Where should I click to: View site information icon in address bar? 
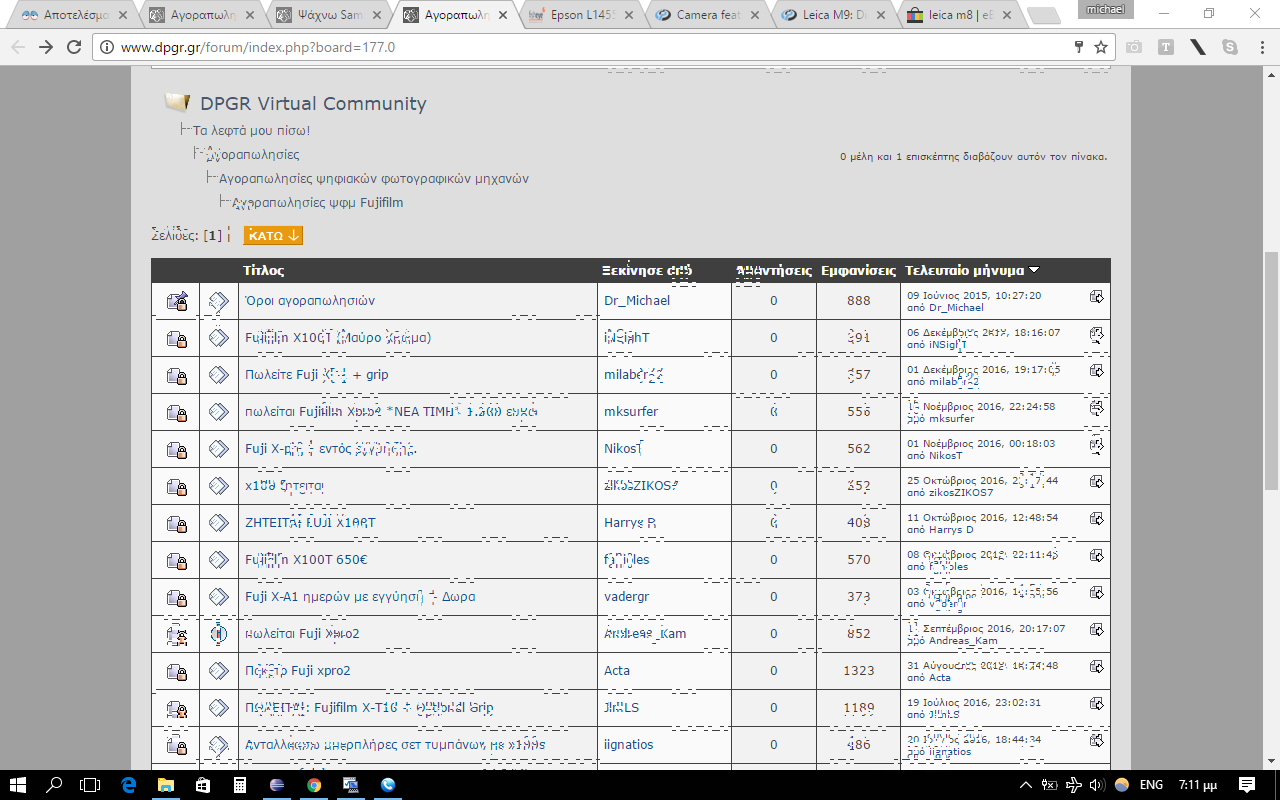[107, 47]
